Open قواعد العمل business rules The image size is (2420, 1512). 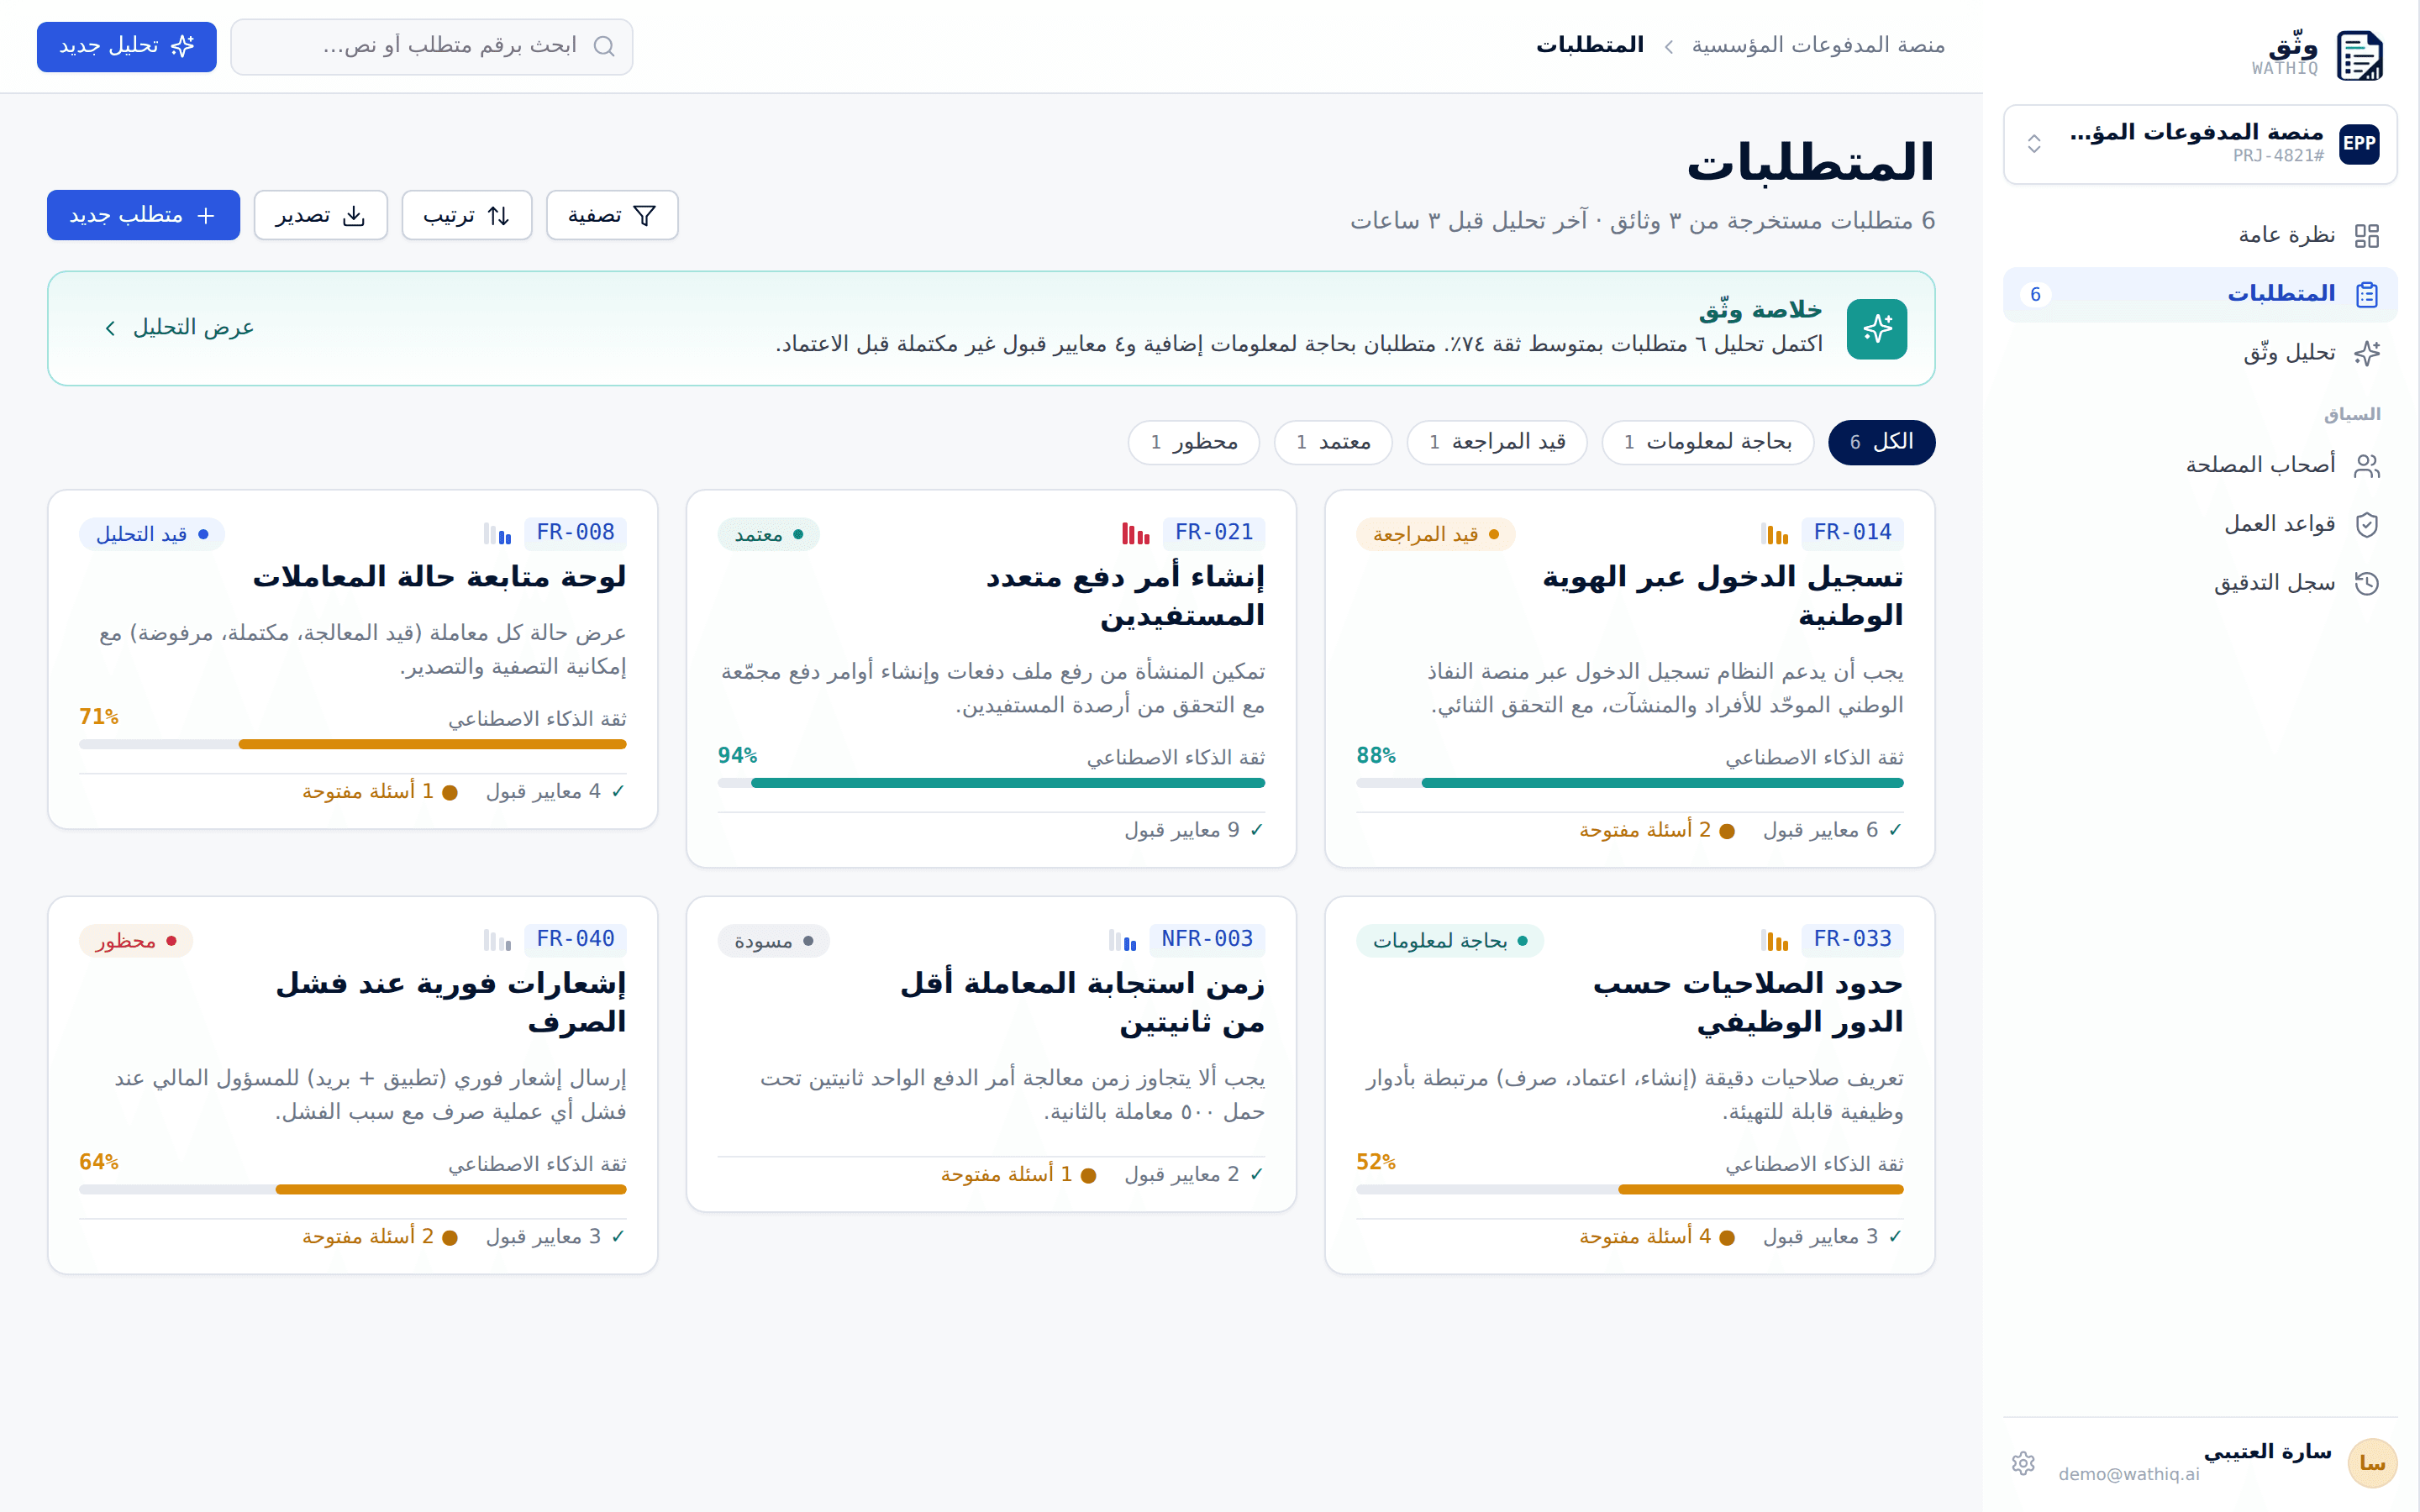[x=2200, y=524]
